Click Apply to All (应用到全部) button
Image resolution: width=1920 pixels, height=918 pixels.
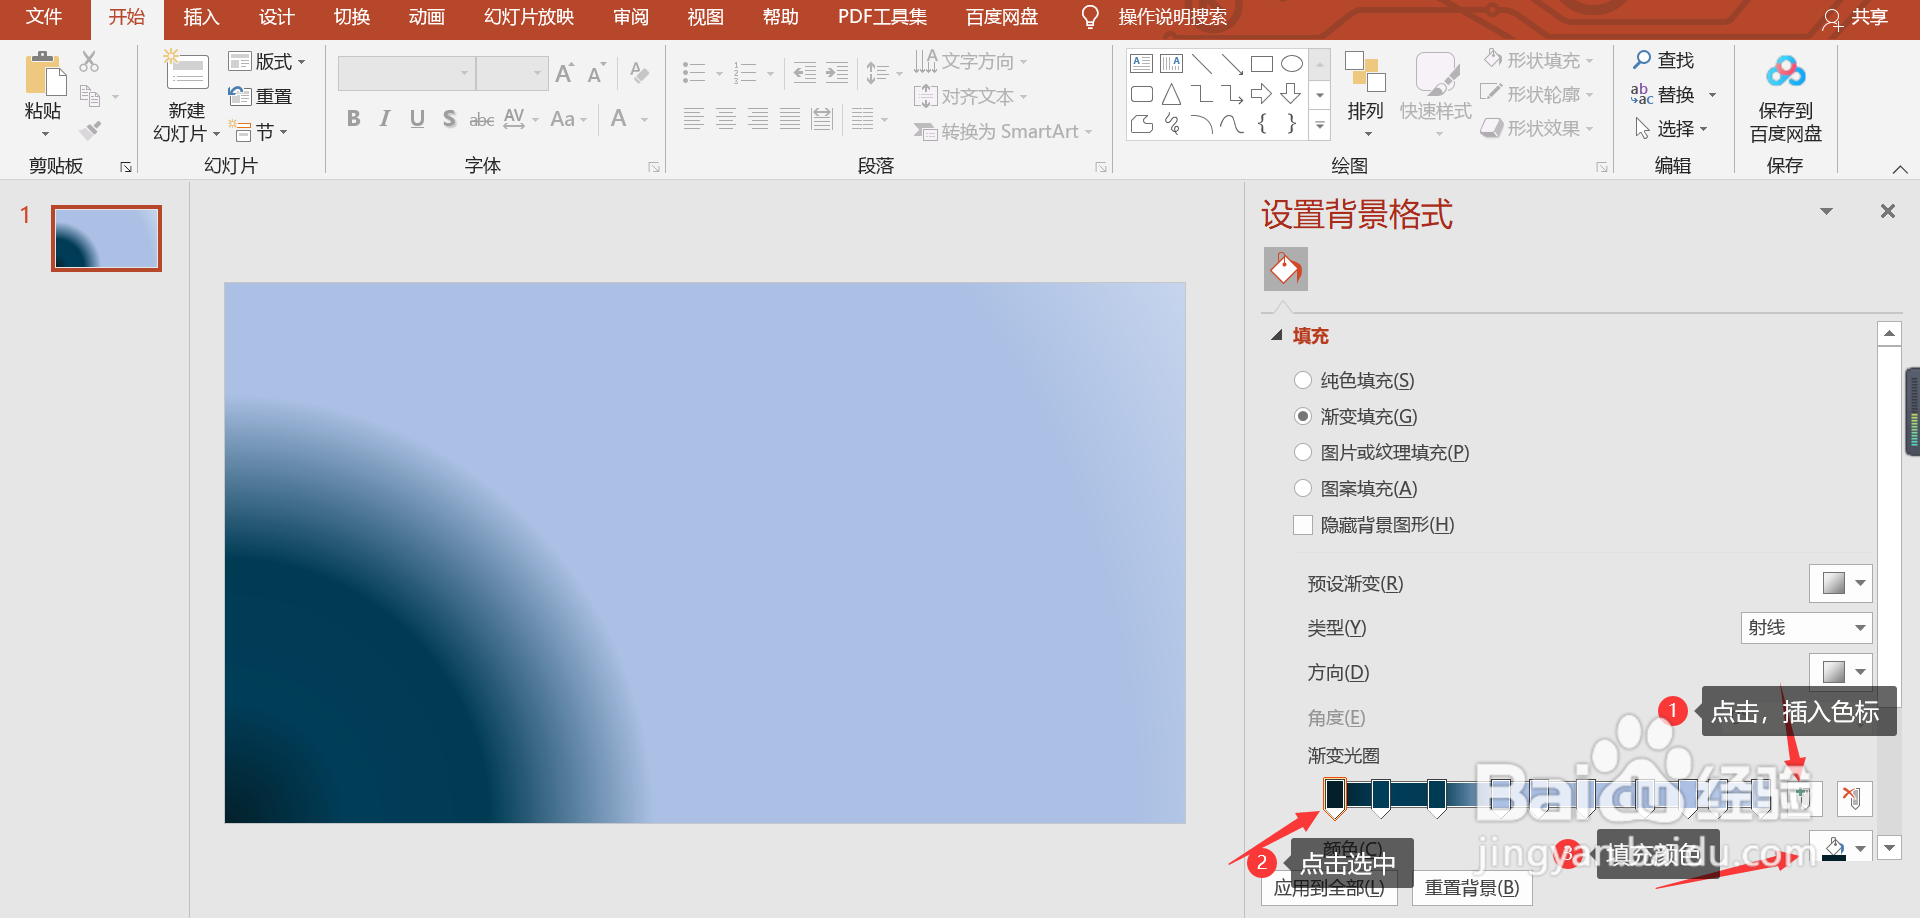point(1329,888)
